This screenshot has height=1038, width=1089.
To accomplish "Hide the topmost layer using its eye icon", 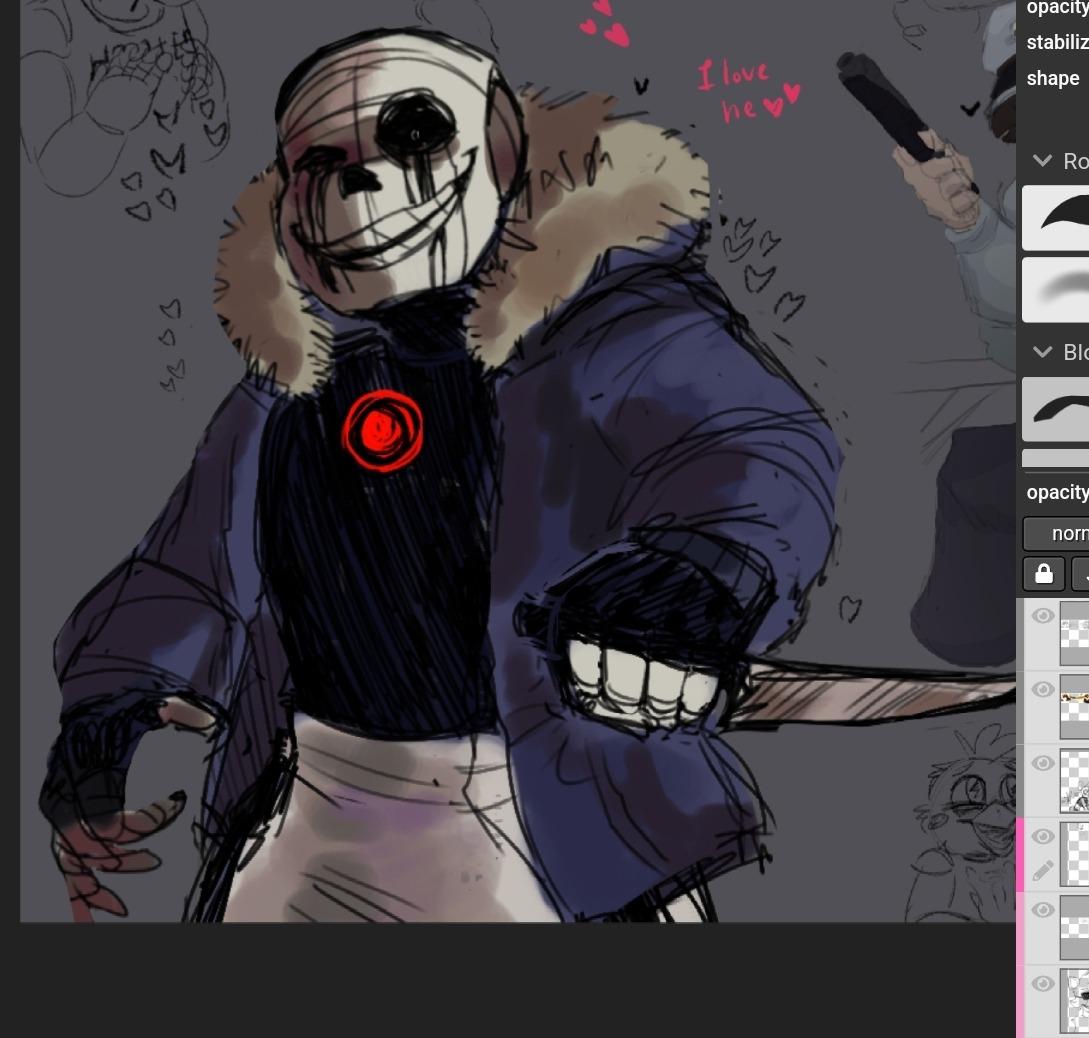I will coord(1043,616).
